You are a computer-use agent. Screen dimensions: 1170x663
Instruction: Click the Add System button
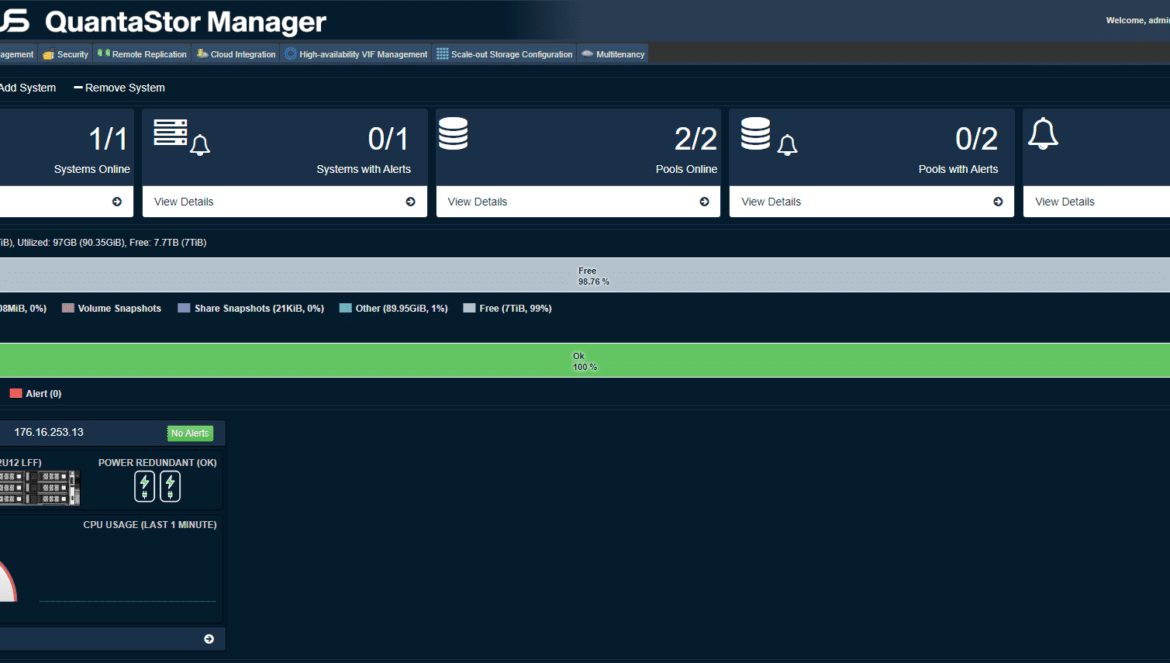28,87
